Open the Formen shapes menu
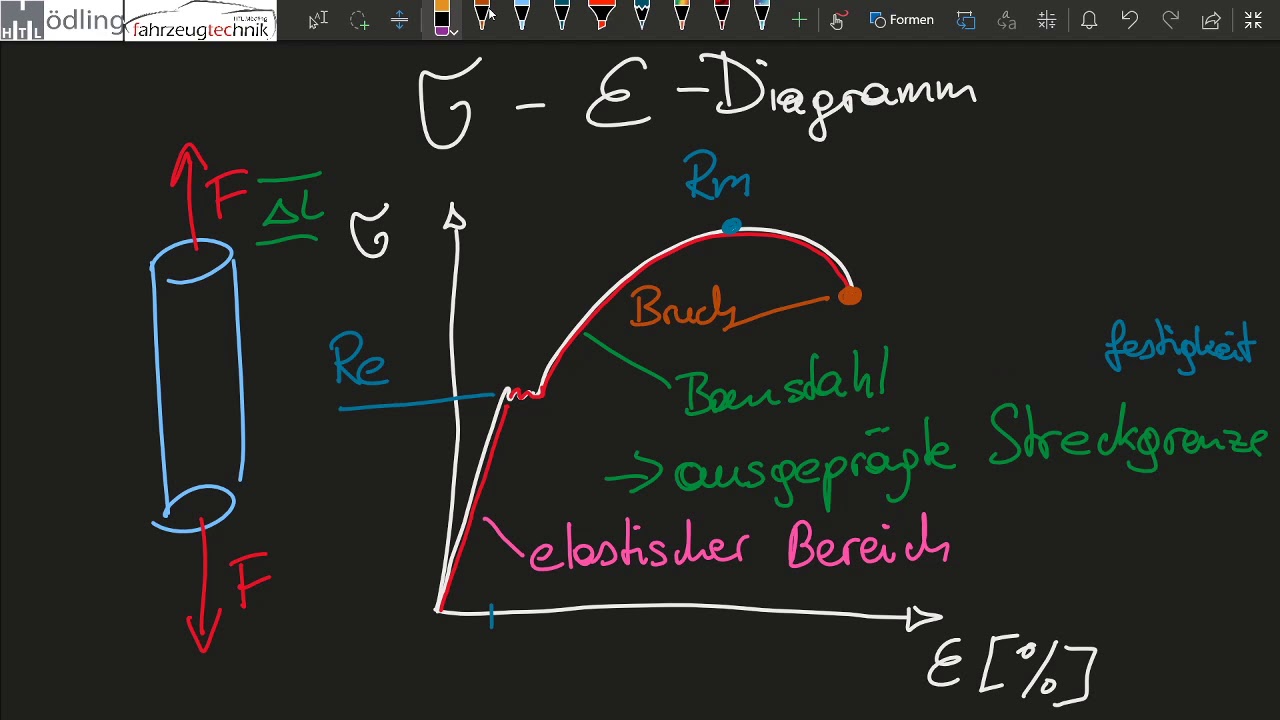Image resolution: width=1280 pixels, height=720 pixels. tap(902, 20)
